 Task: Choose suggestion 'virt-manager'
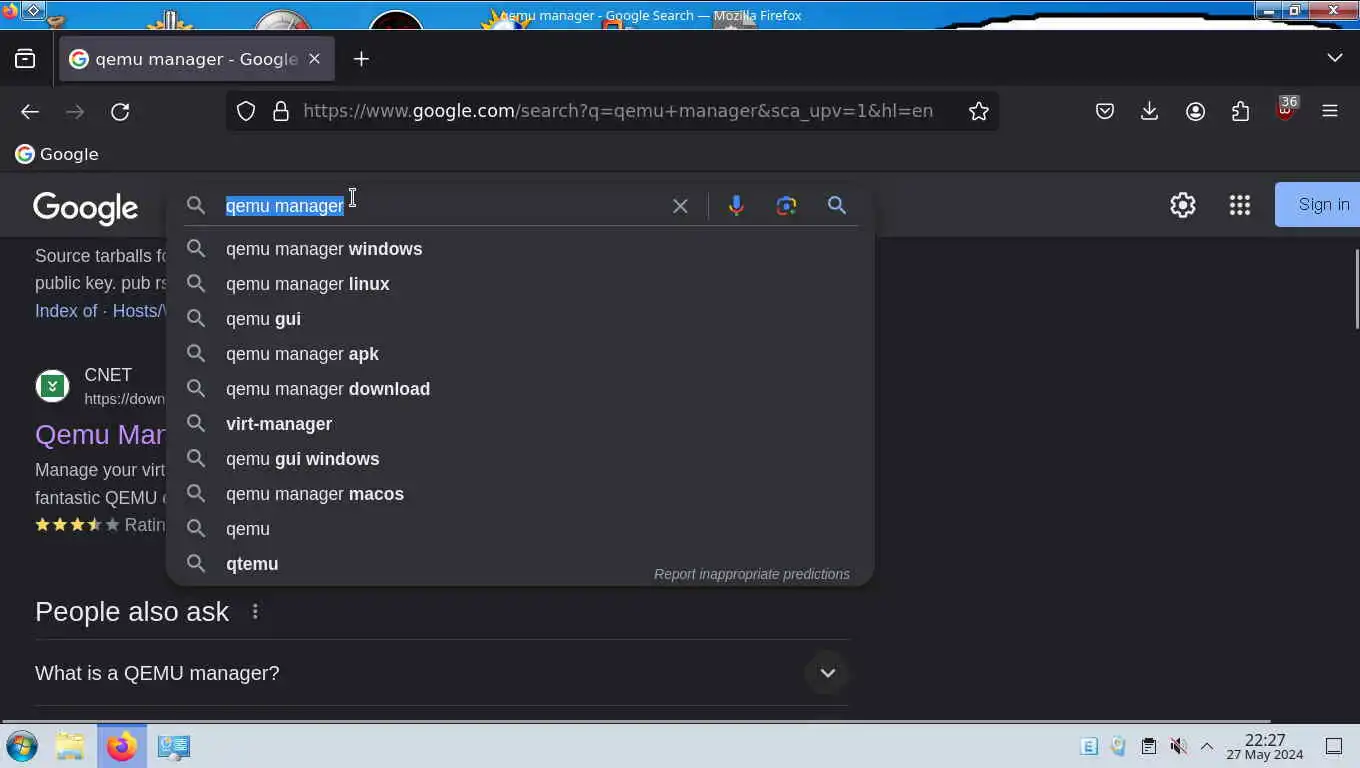tap(520, 424)
